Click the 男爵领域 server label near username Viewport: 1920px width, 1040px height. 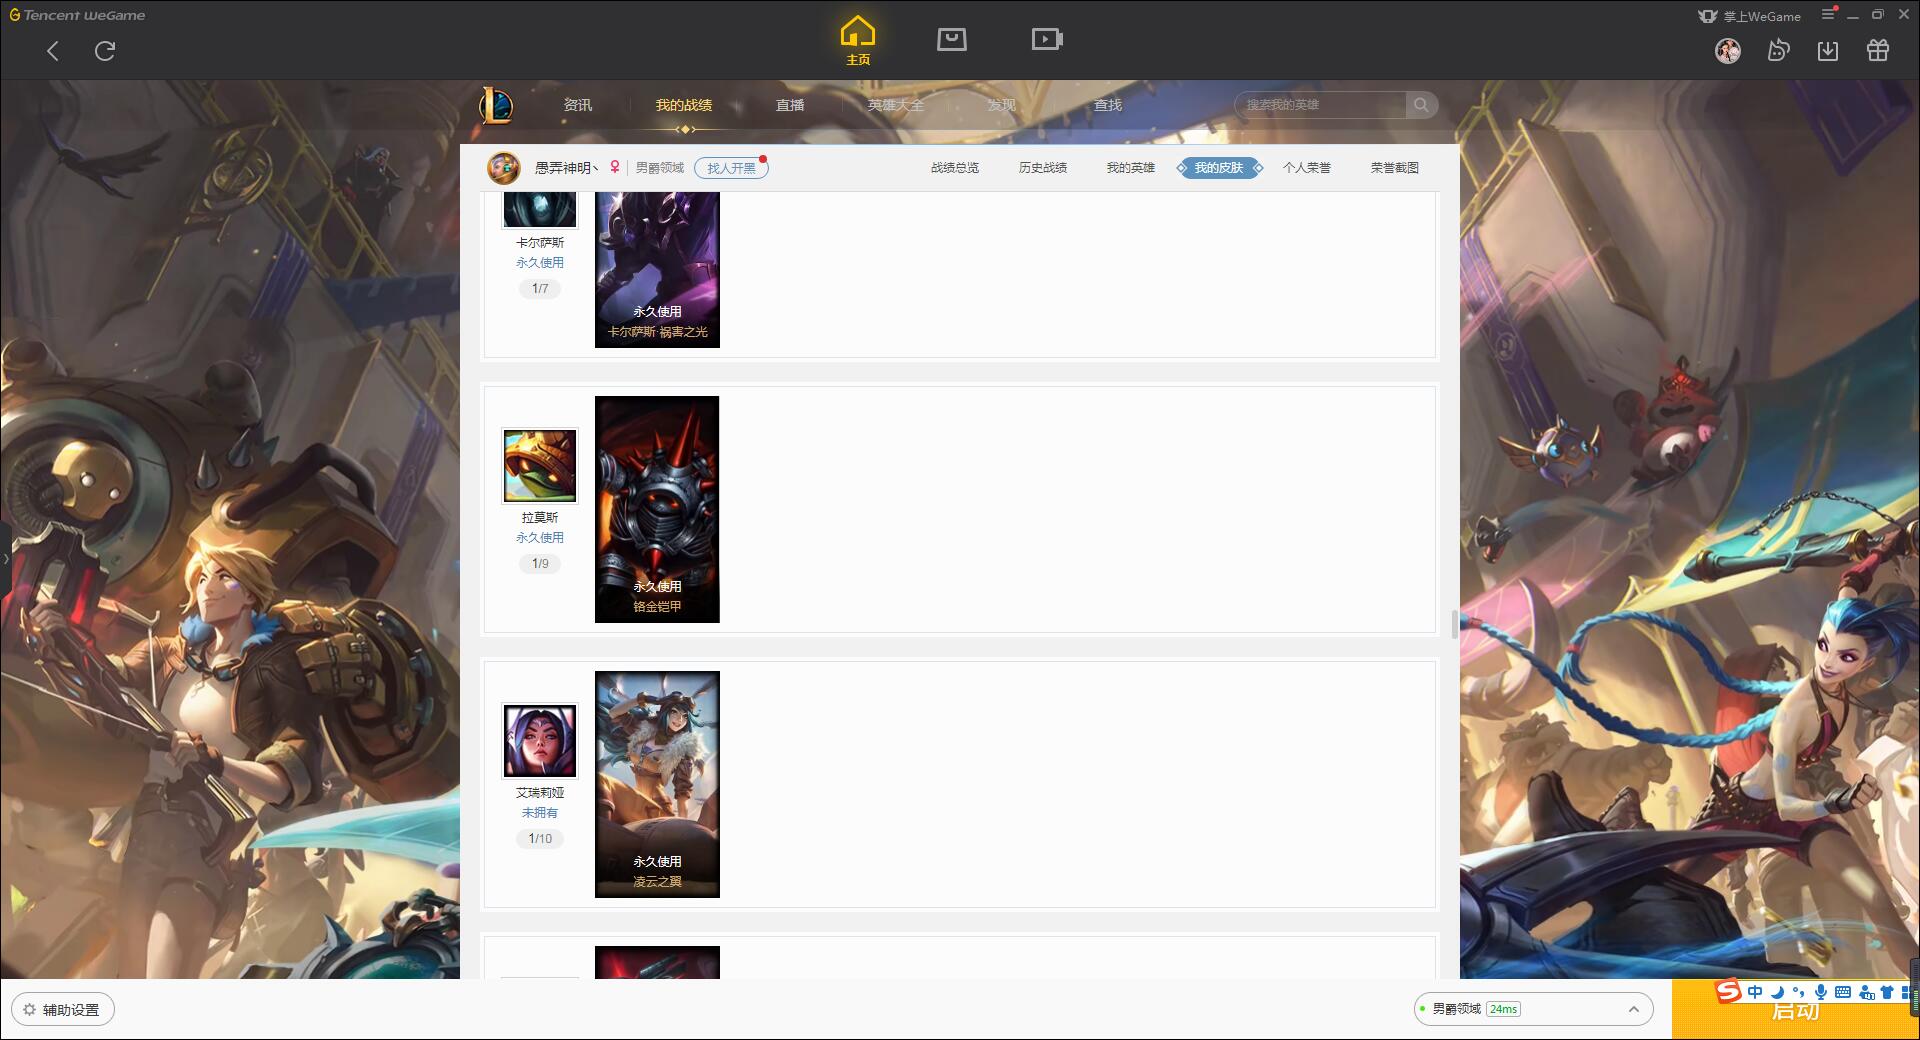[660, 168]
